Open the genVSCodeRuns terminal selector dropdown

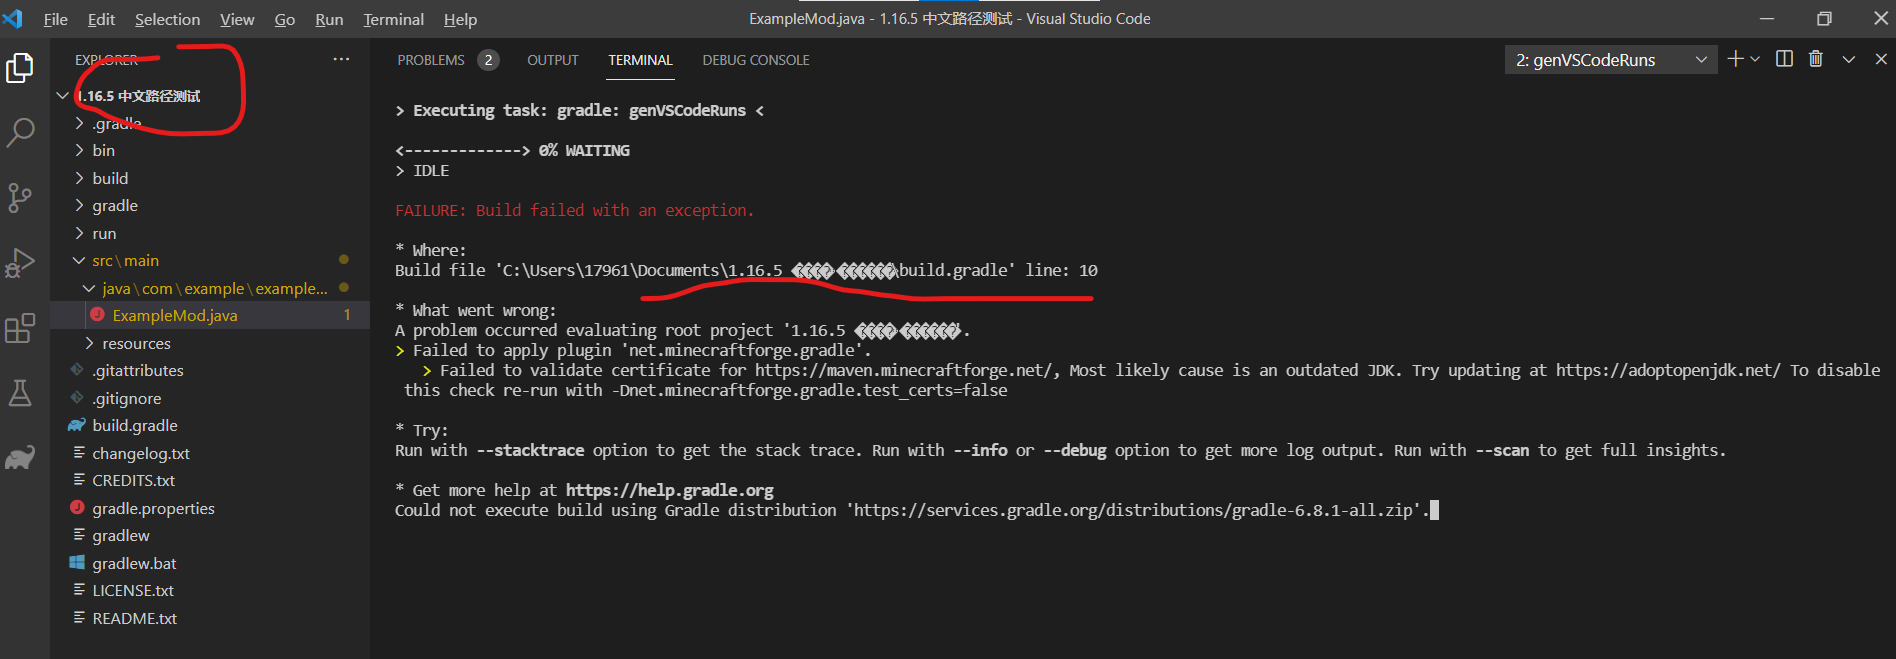(1610, 60)
